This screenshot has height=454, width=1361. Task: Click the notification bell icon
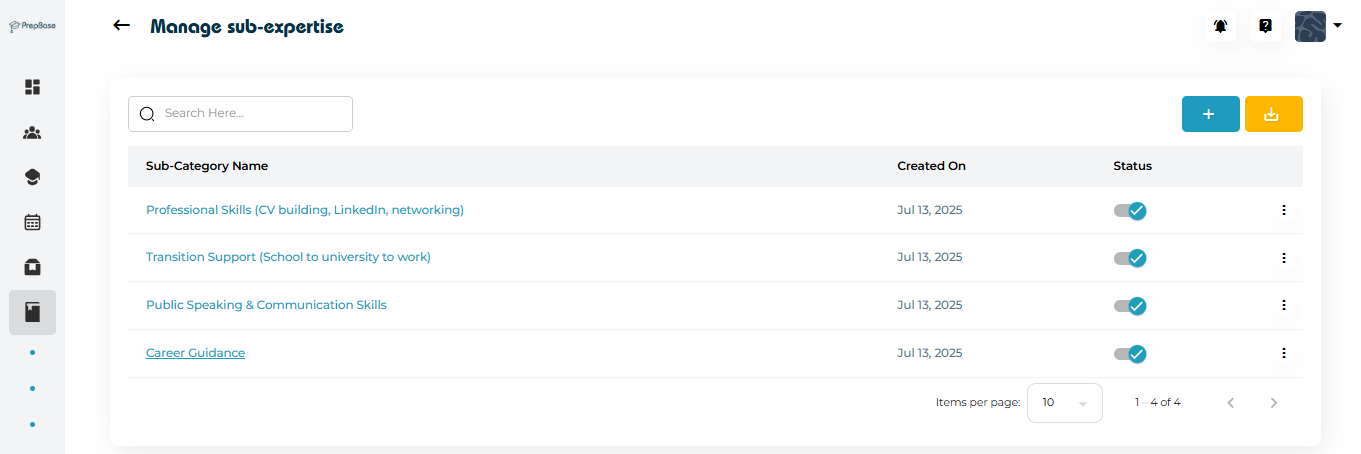[x=1220, y=26]
